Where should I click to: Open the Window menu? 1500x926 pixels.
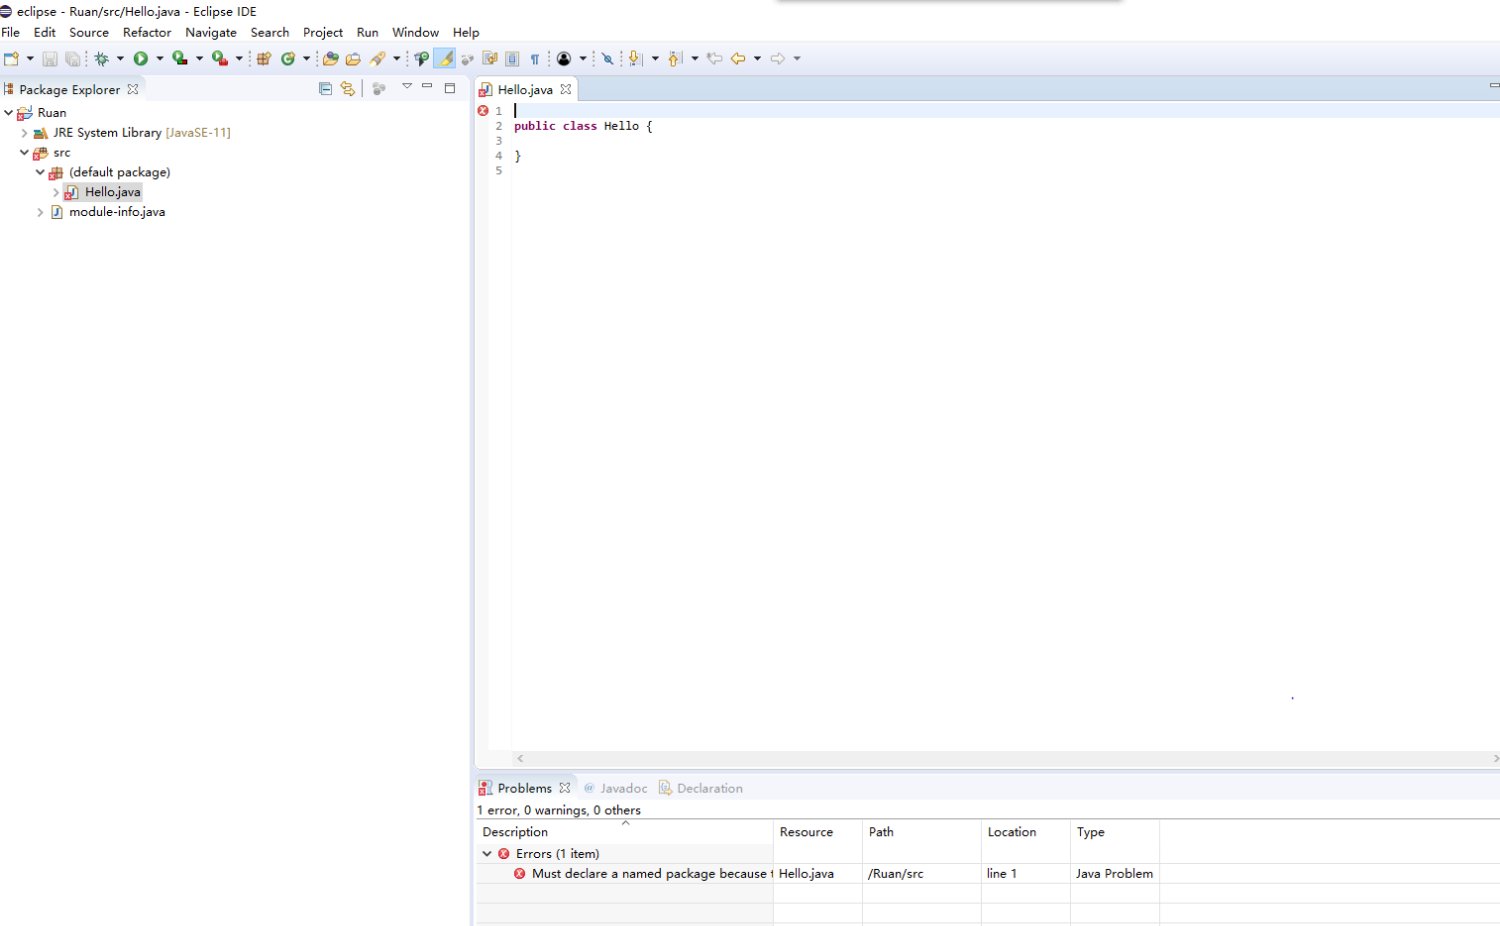(x=416, y=32)
